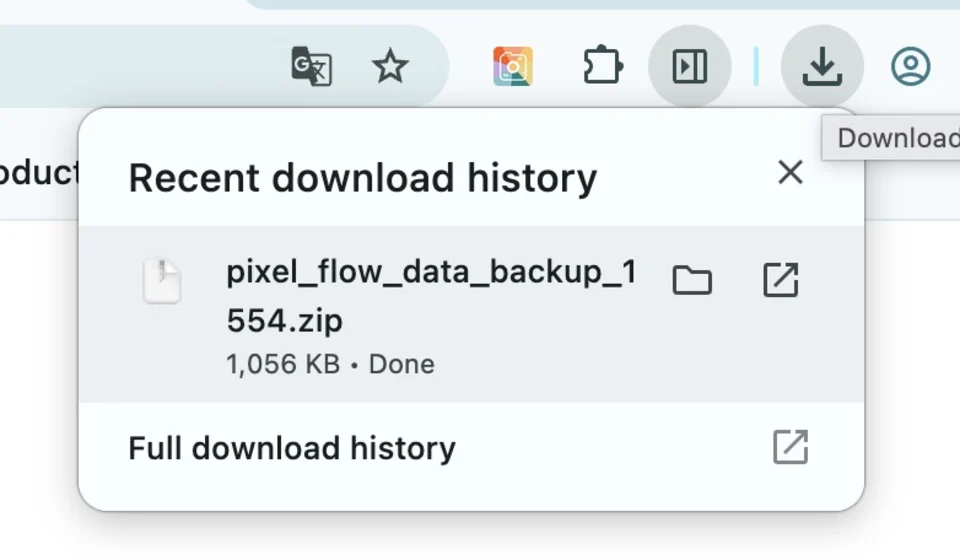Click the pixel_flow_data_backup_1554.zip file name
Image resolution: width=960 pixels, height=560 pixels.
[x=432, y=296]
